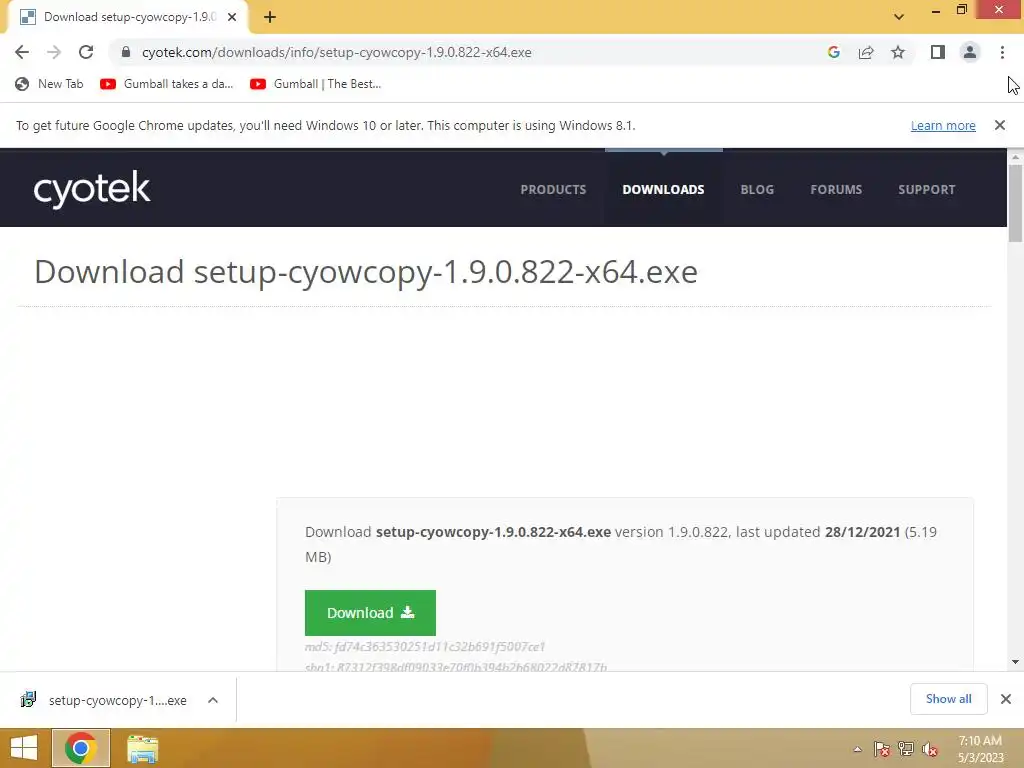Image resolution: width=1024 pixels, height=768 pixels.
Task: Open the Chrome profile avatar
Action: pyautogui.click(x=970, y=52)
